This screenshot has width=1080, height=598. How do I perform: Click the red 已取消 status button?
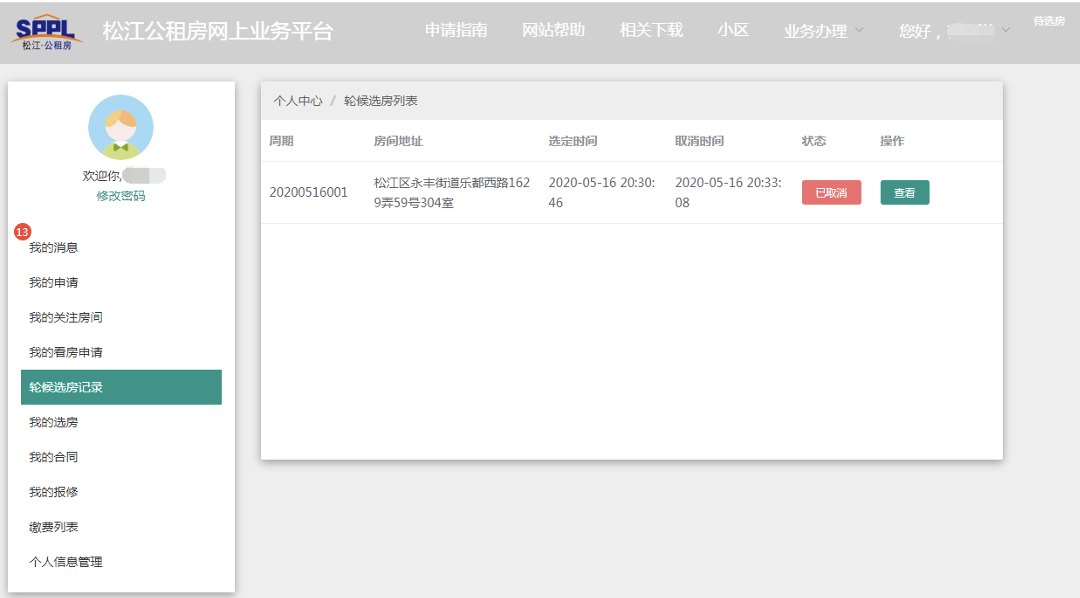(x=831, y=193)
